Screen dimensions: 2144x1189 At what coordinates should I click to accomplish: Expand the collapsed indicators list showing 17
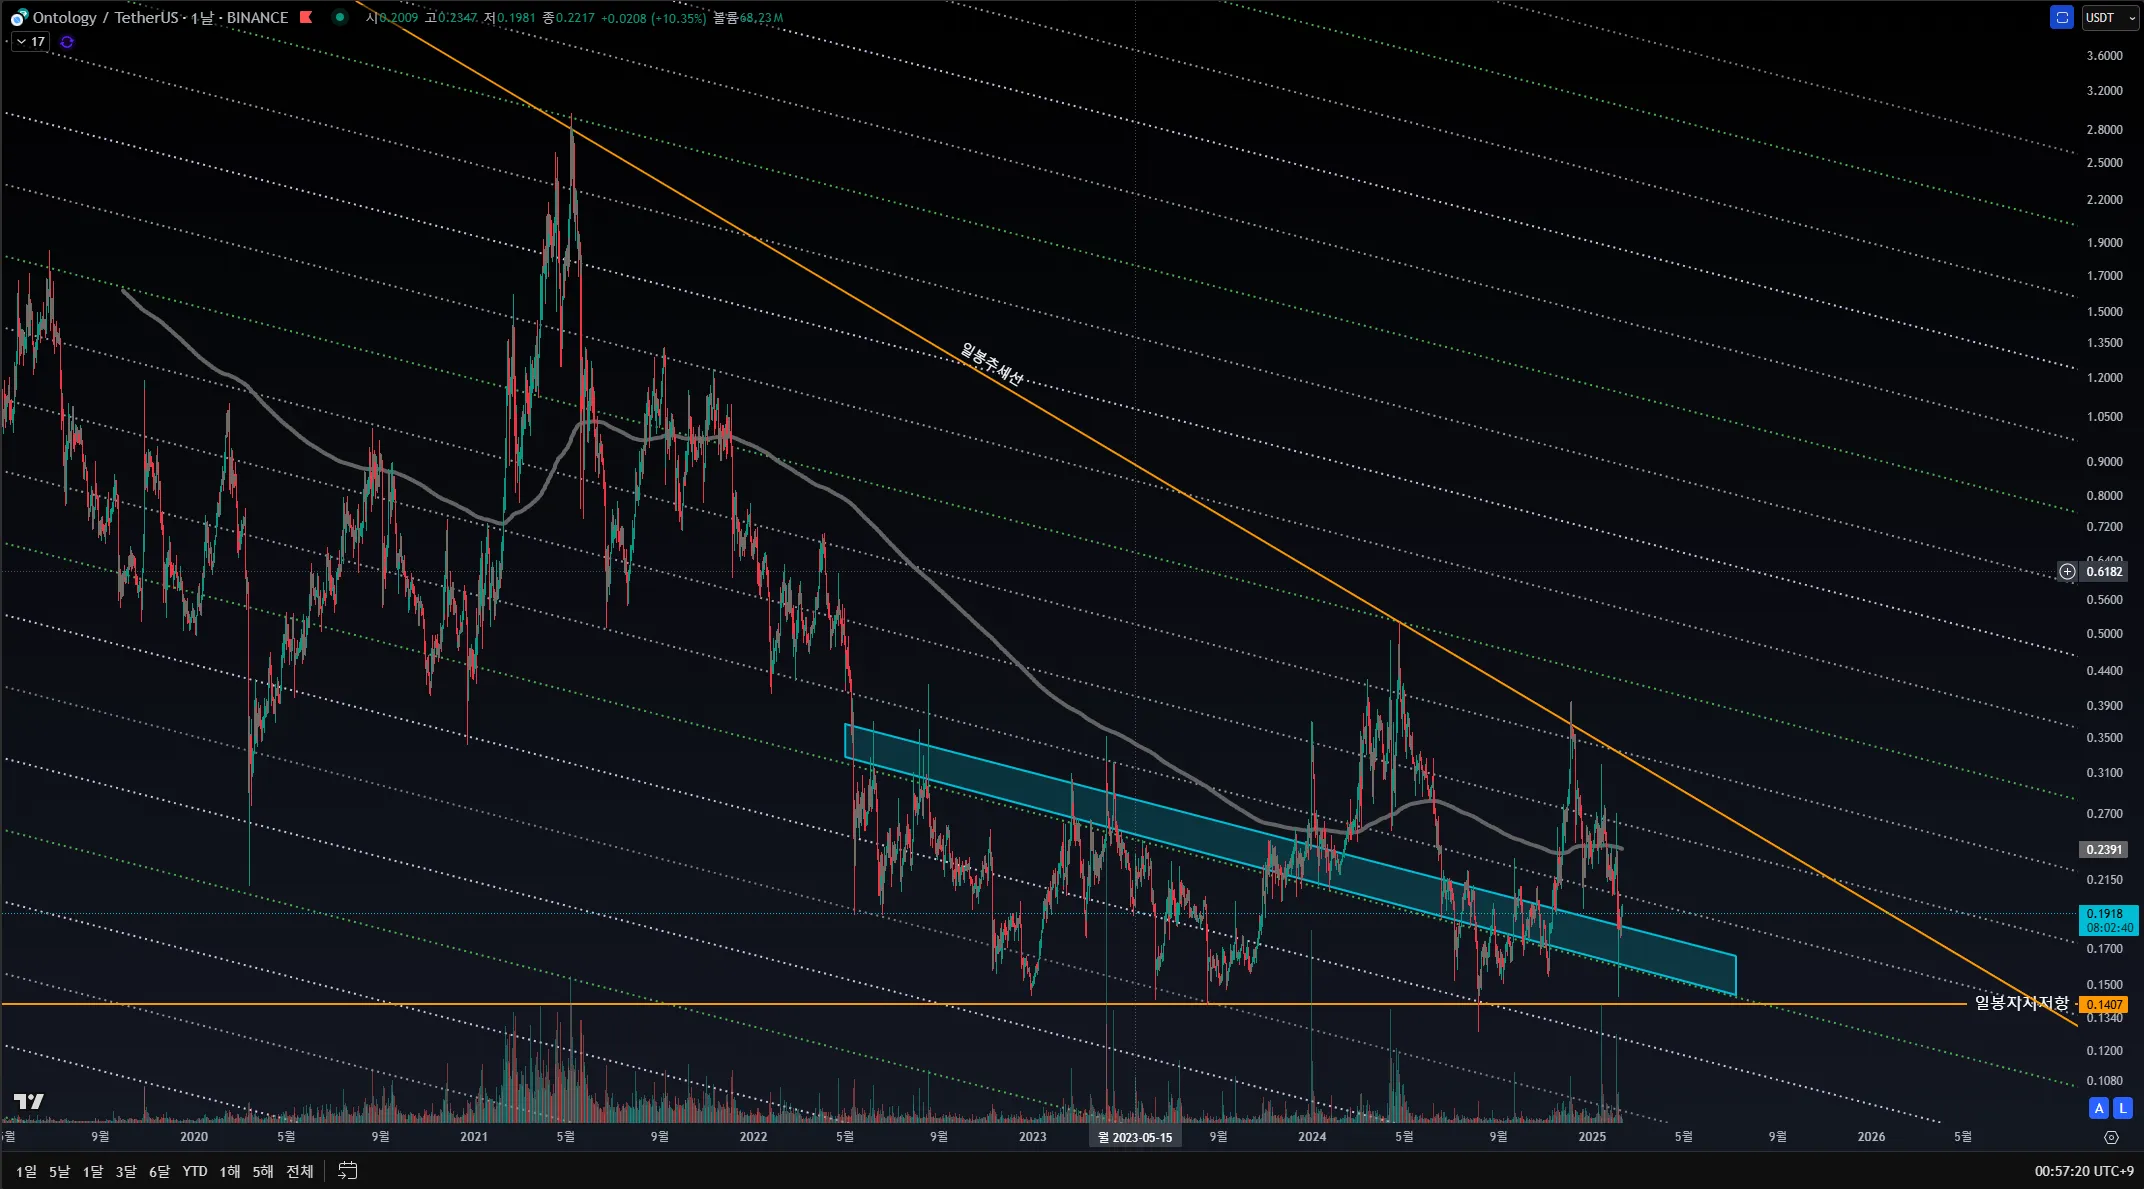30,42
